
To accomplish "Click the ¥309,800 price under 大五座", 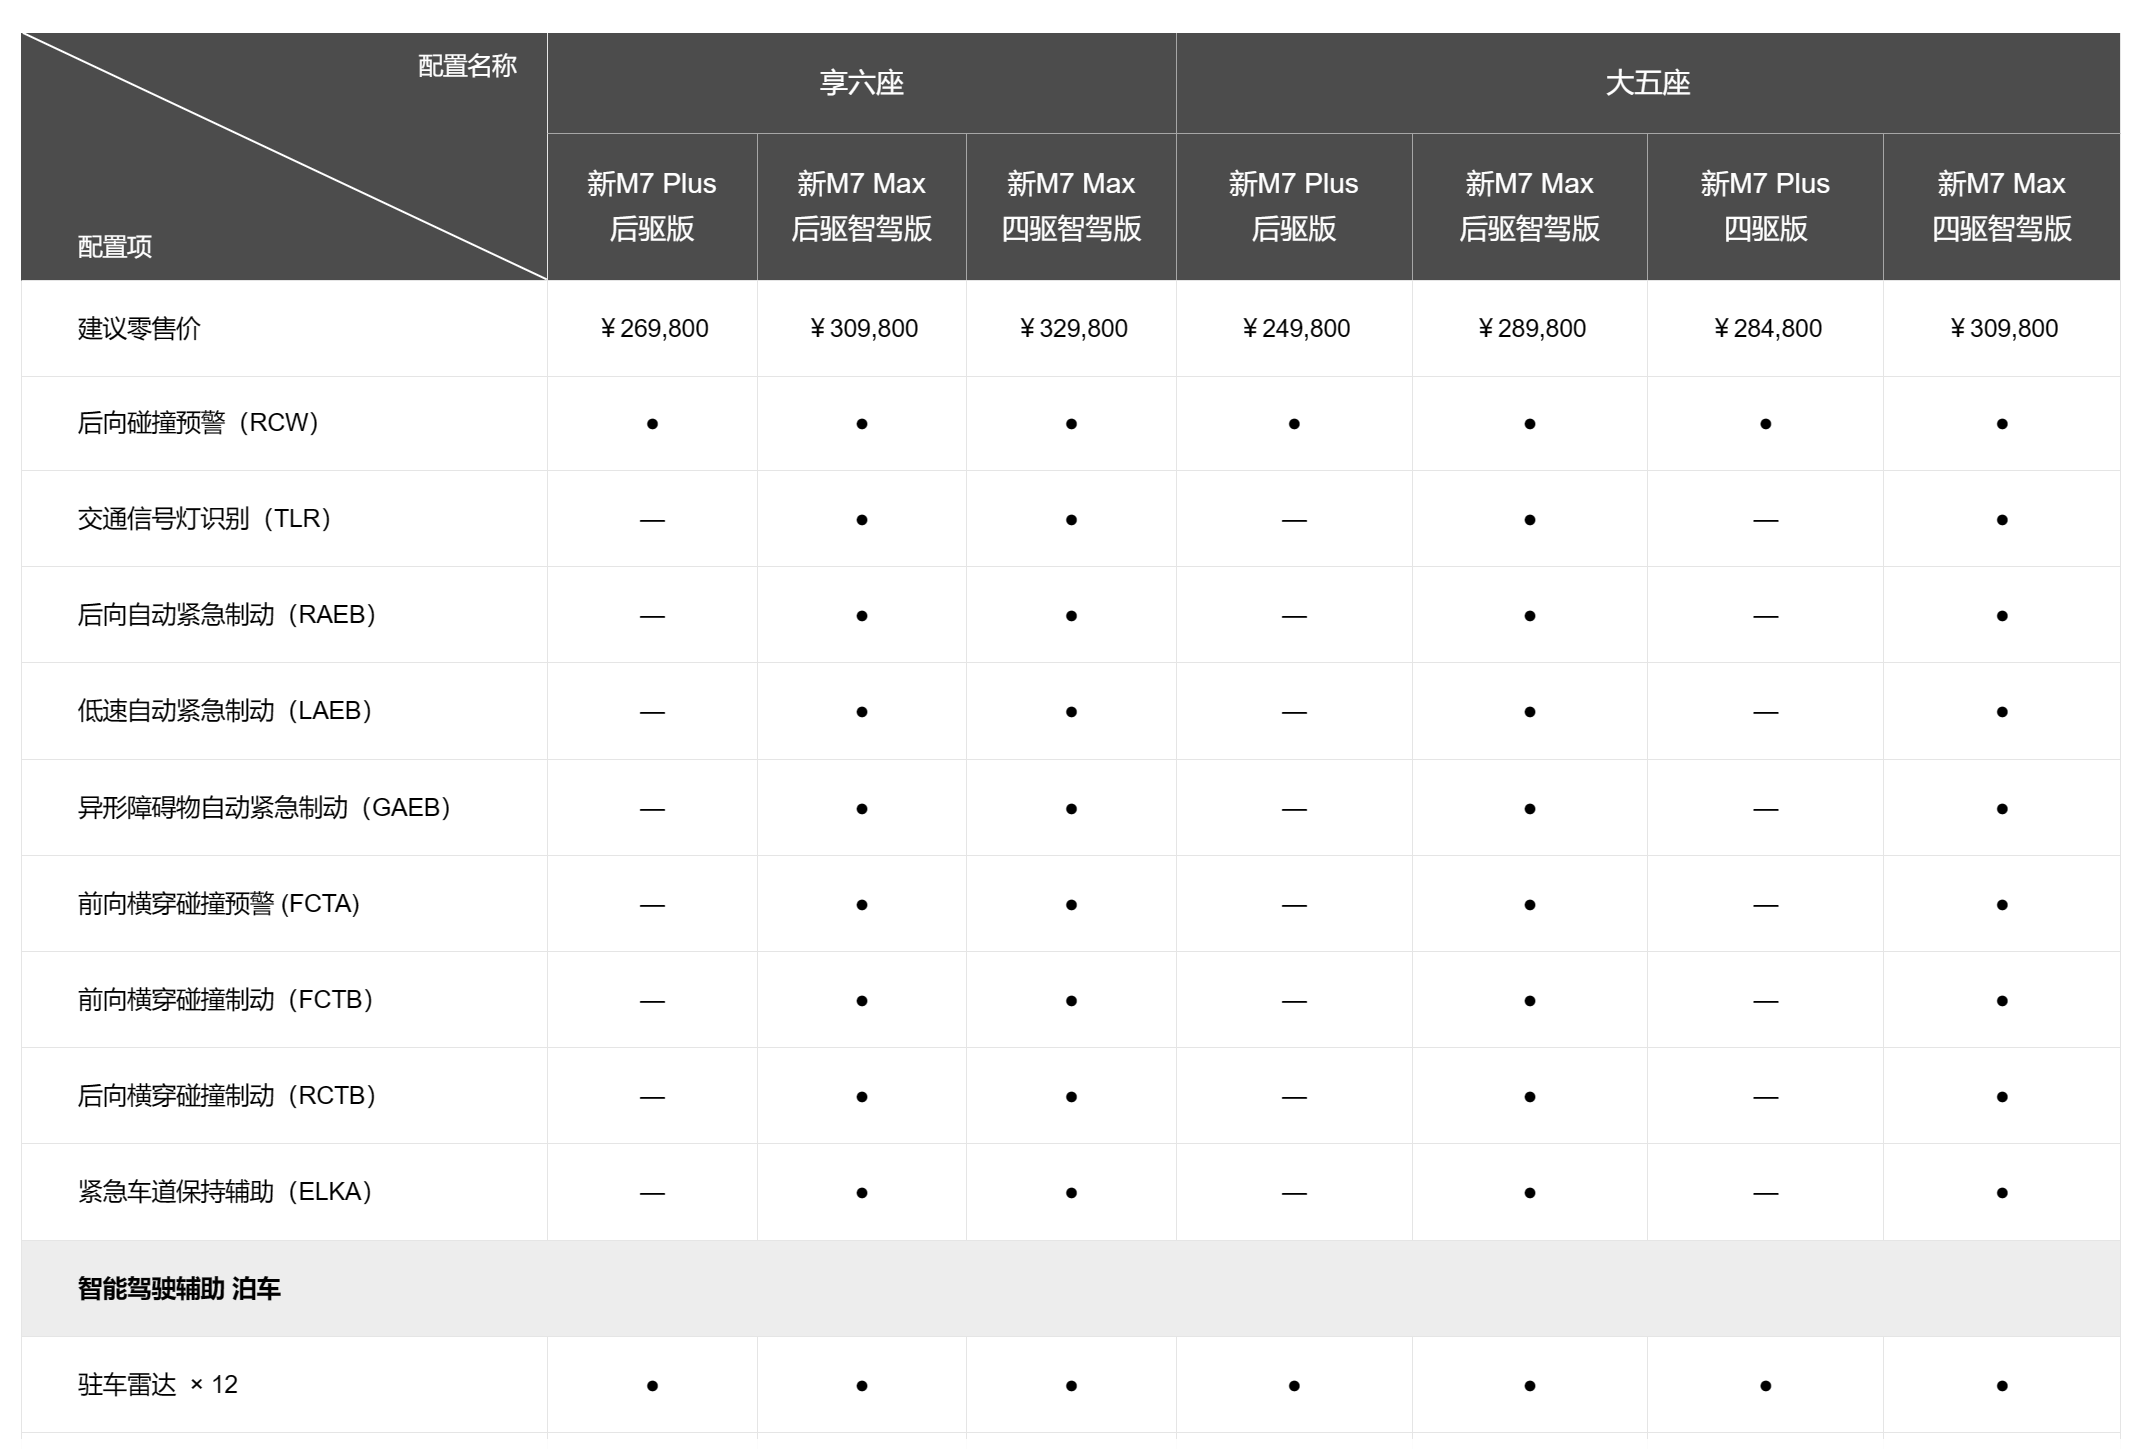I will (2003, 329).
